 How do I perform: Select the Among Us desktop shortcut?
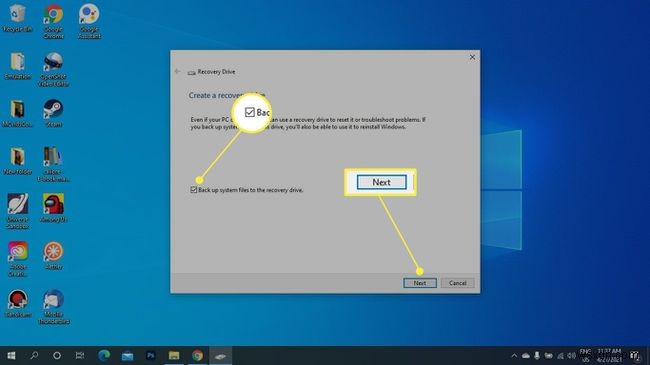pos(53,208)
